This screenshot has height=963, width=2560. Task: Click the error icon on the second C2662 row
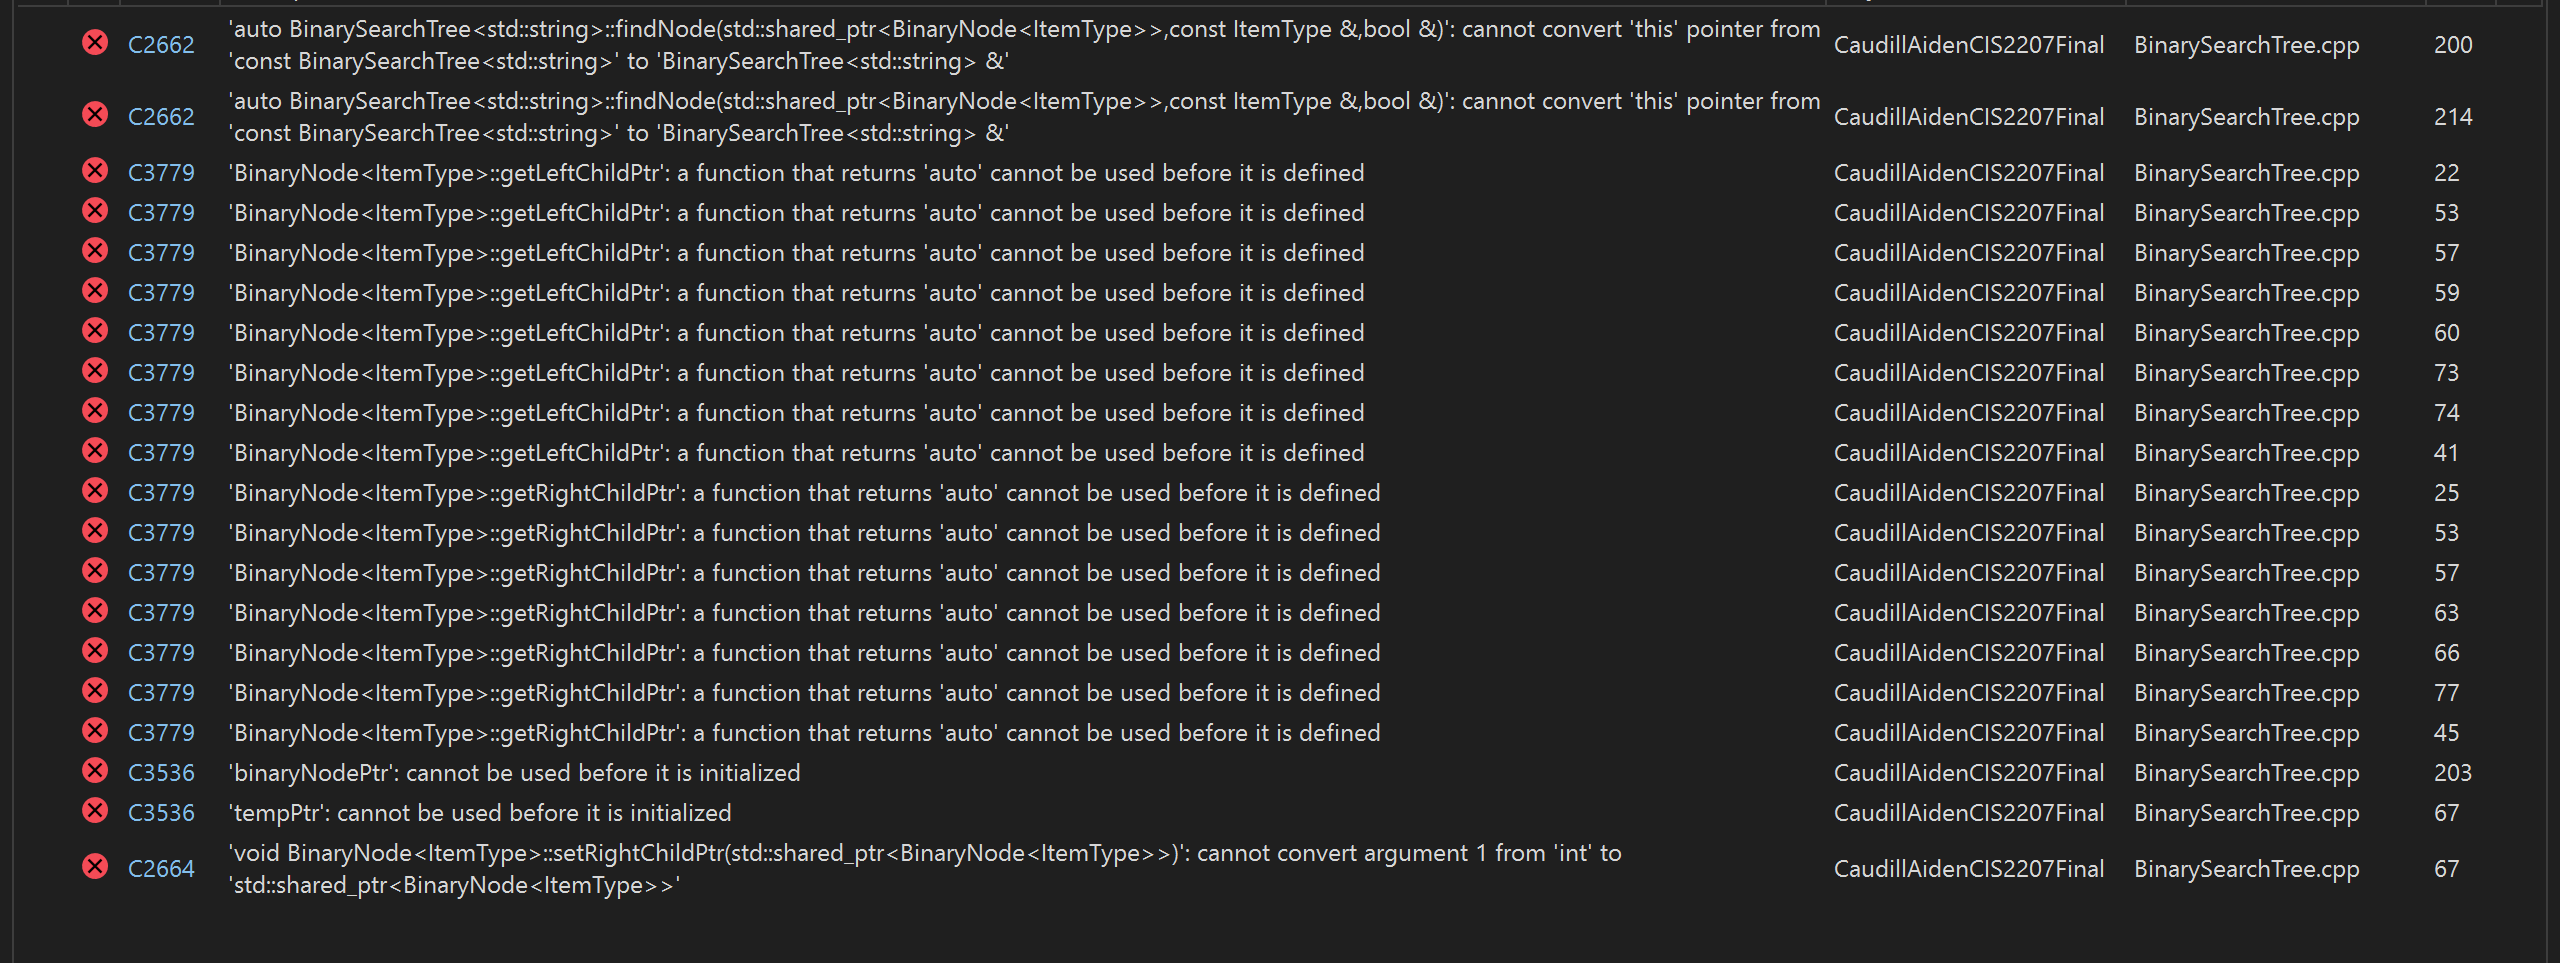point(95,115)
